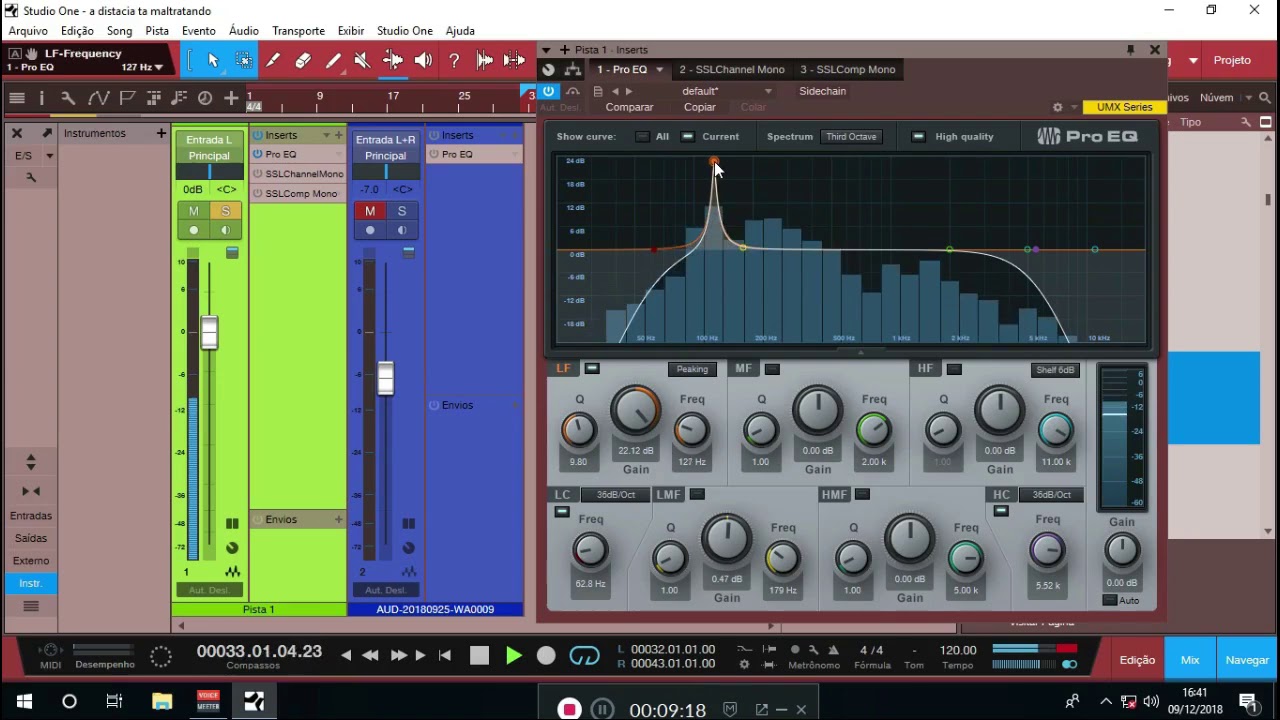
Task: Start playback with the Play button
Action: pos(513,656)
